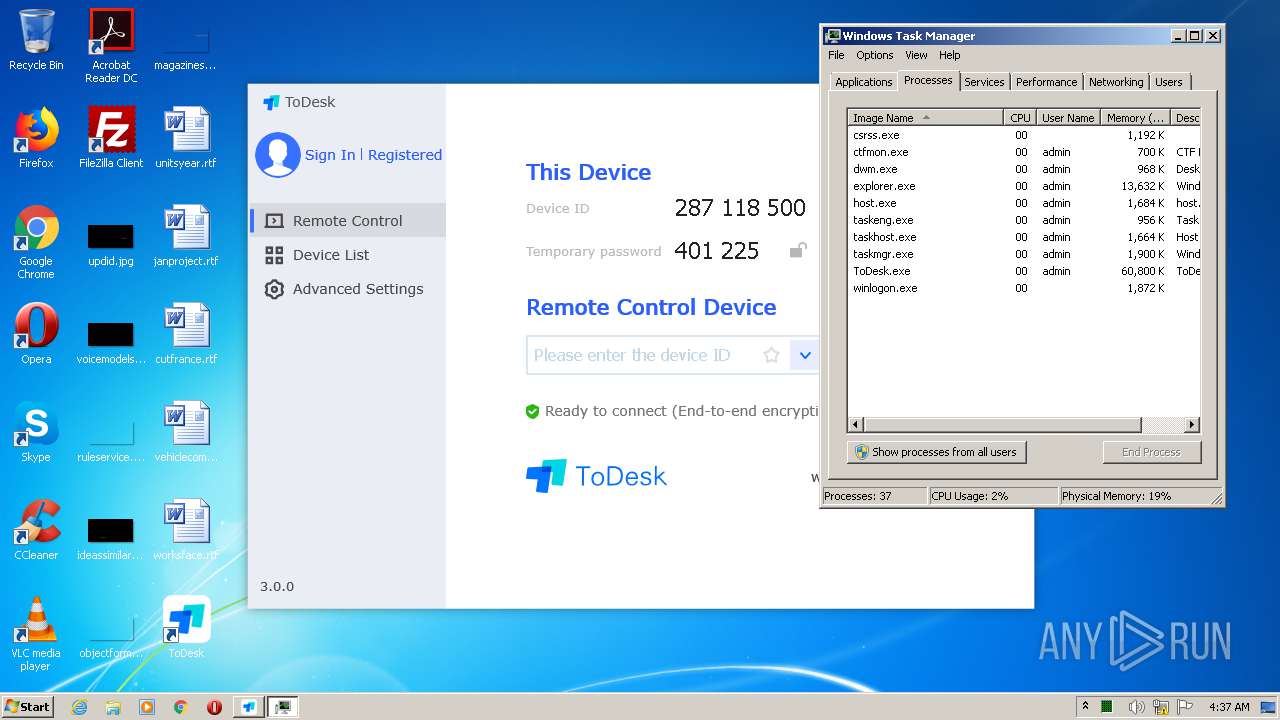Click the Sign In link
The width and height of the screenshot is (1280, 720).
coord(330,155)
